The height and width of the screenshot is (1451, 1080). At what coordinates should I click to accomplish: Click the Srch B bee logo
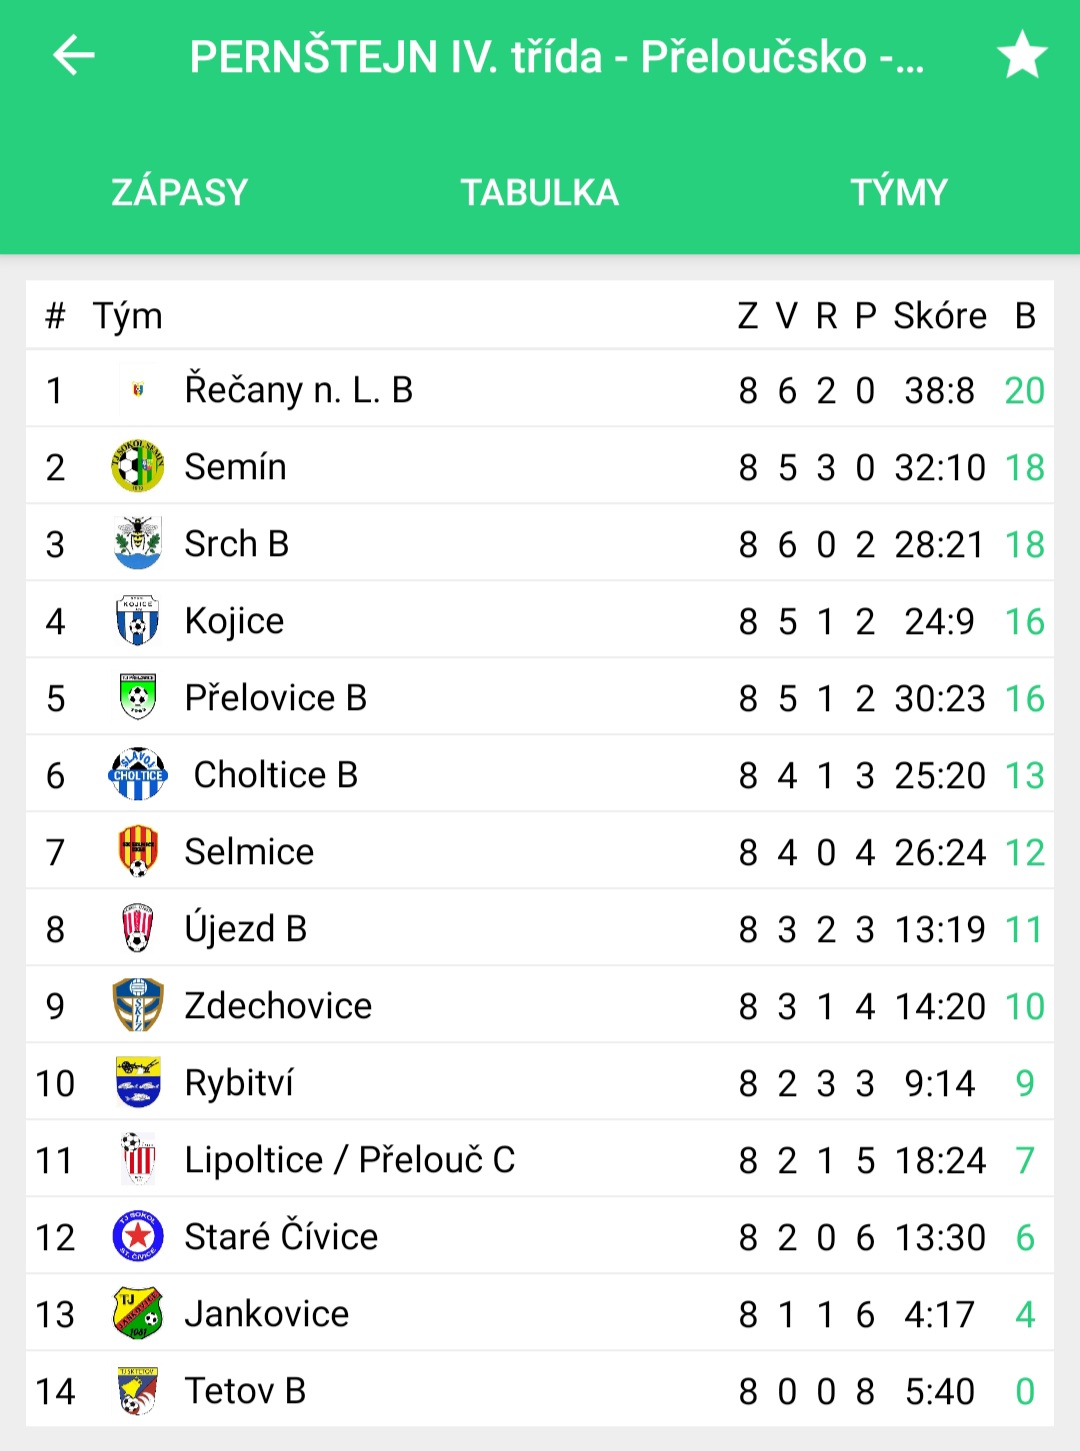click(138, 543)
